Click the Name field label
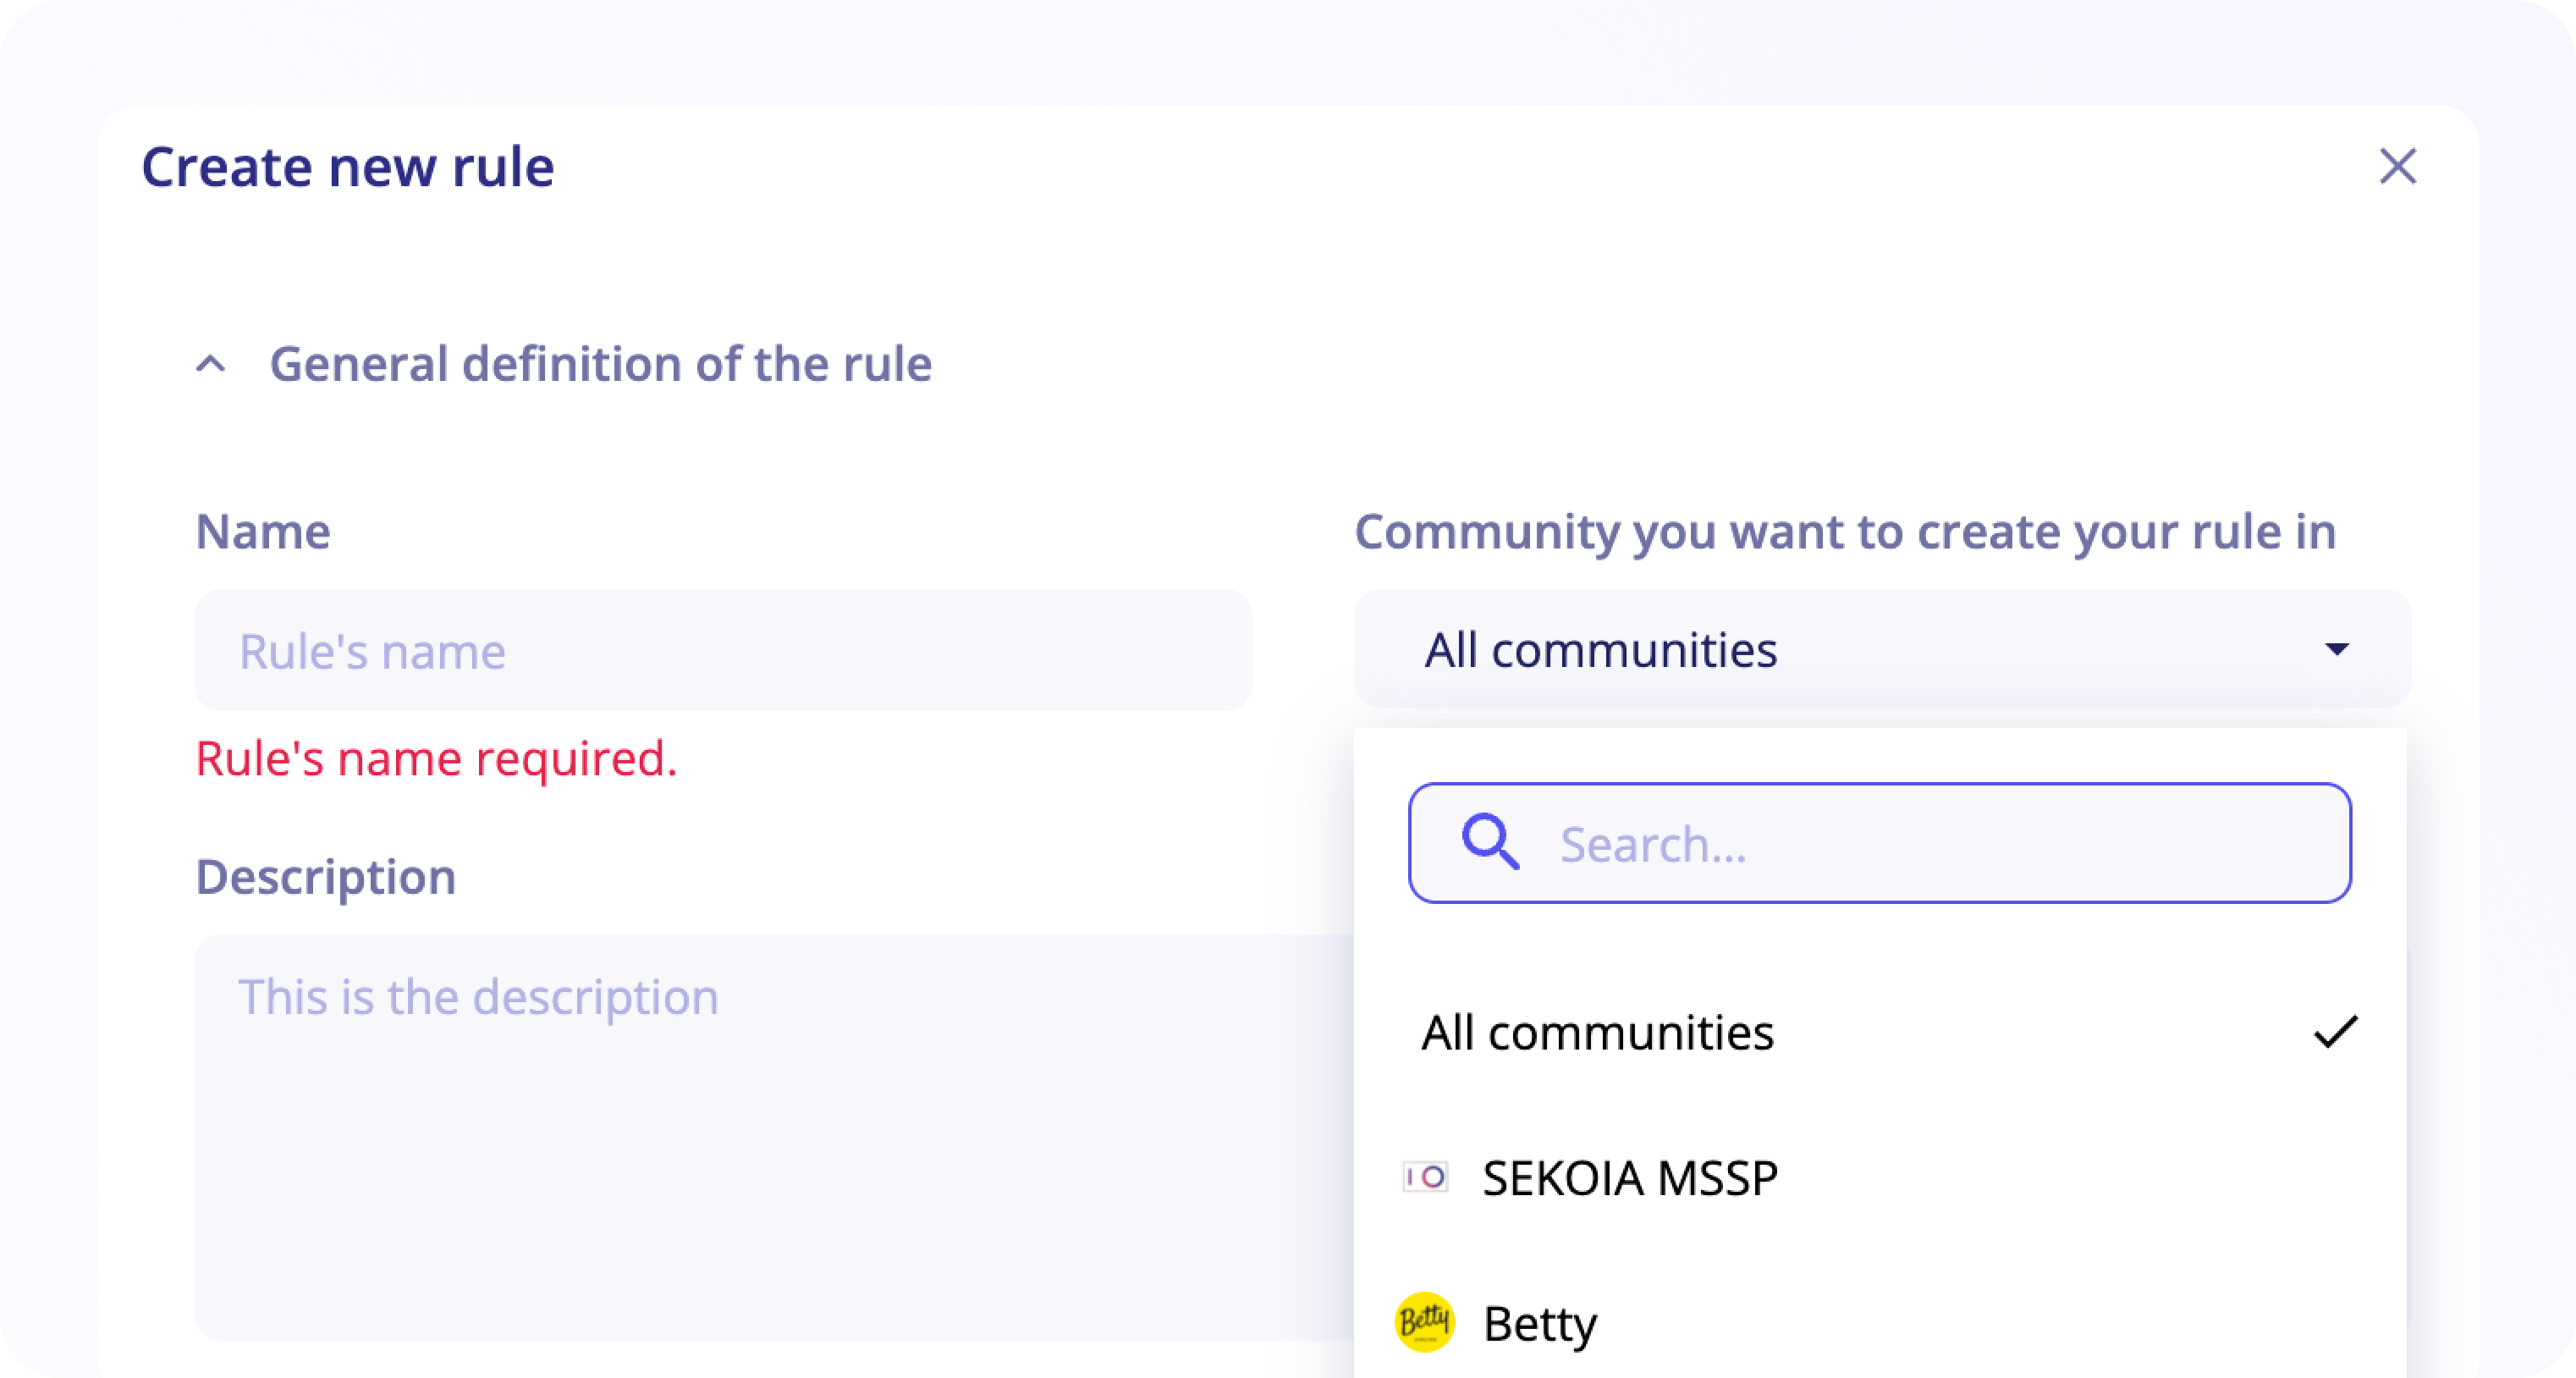Viewport: 2576px width, 1378px height. [264, 531]
